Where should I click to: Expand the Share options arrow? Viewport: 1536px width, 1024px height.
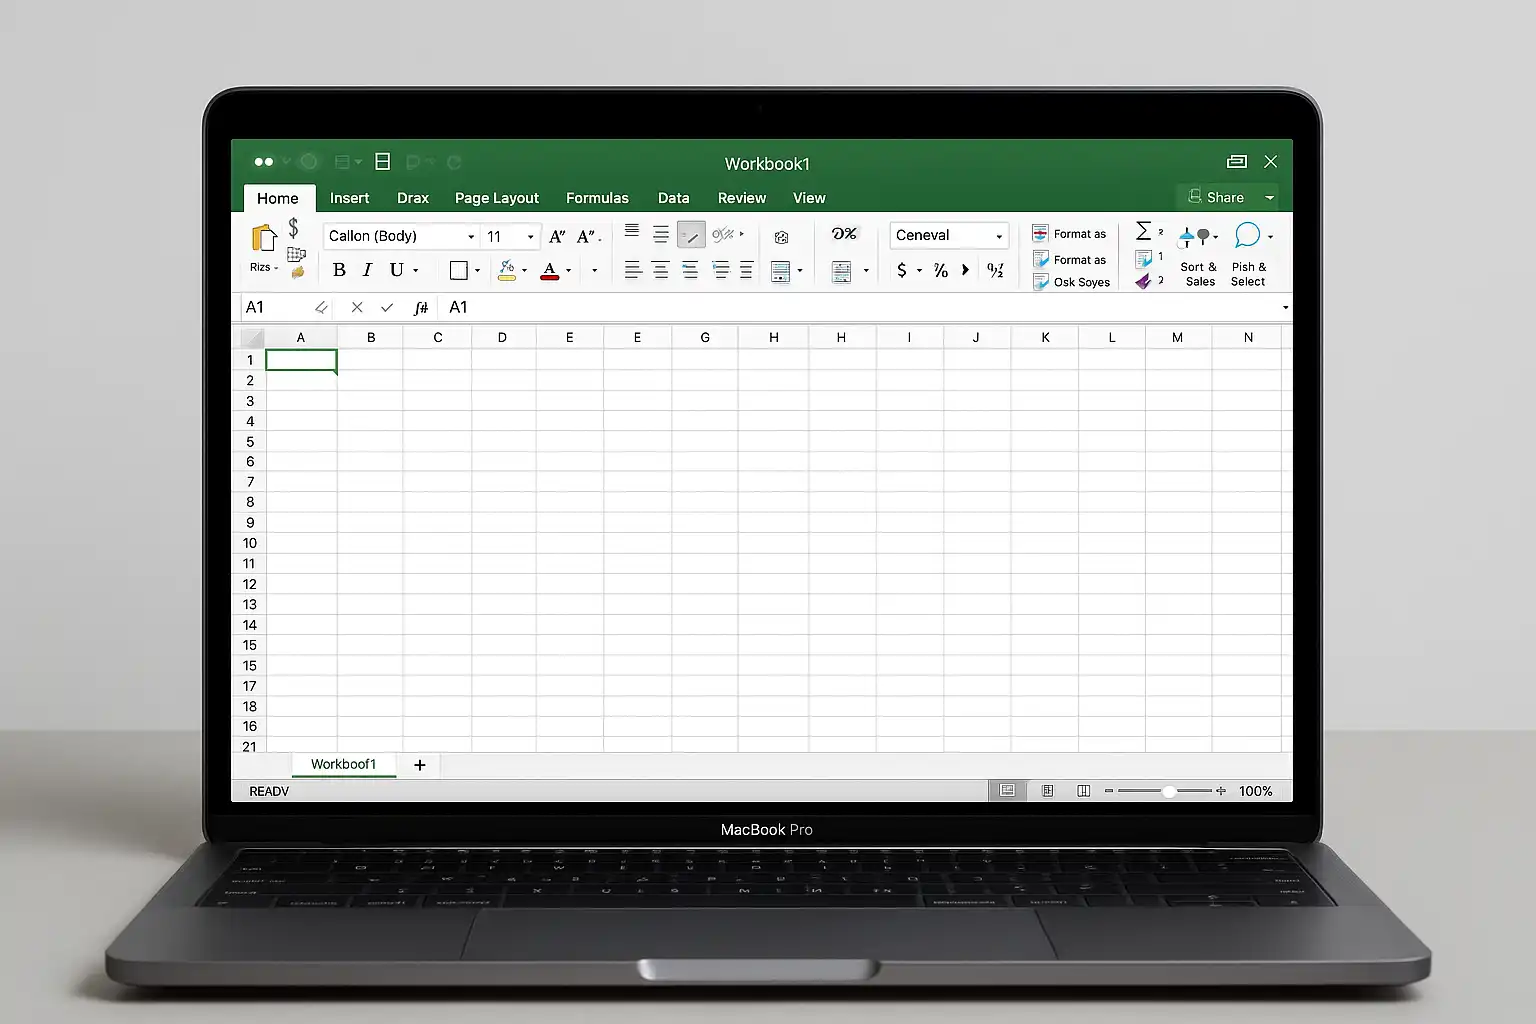click(1269, 198)
